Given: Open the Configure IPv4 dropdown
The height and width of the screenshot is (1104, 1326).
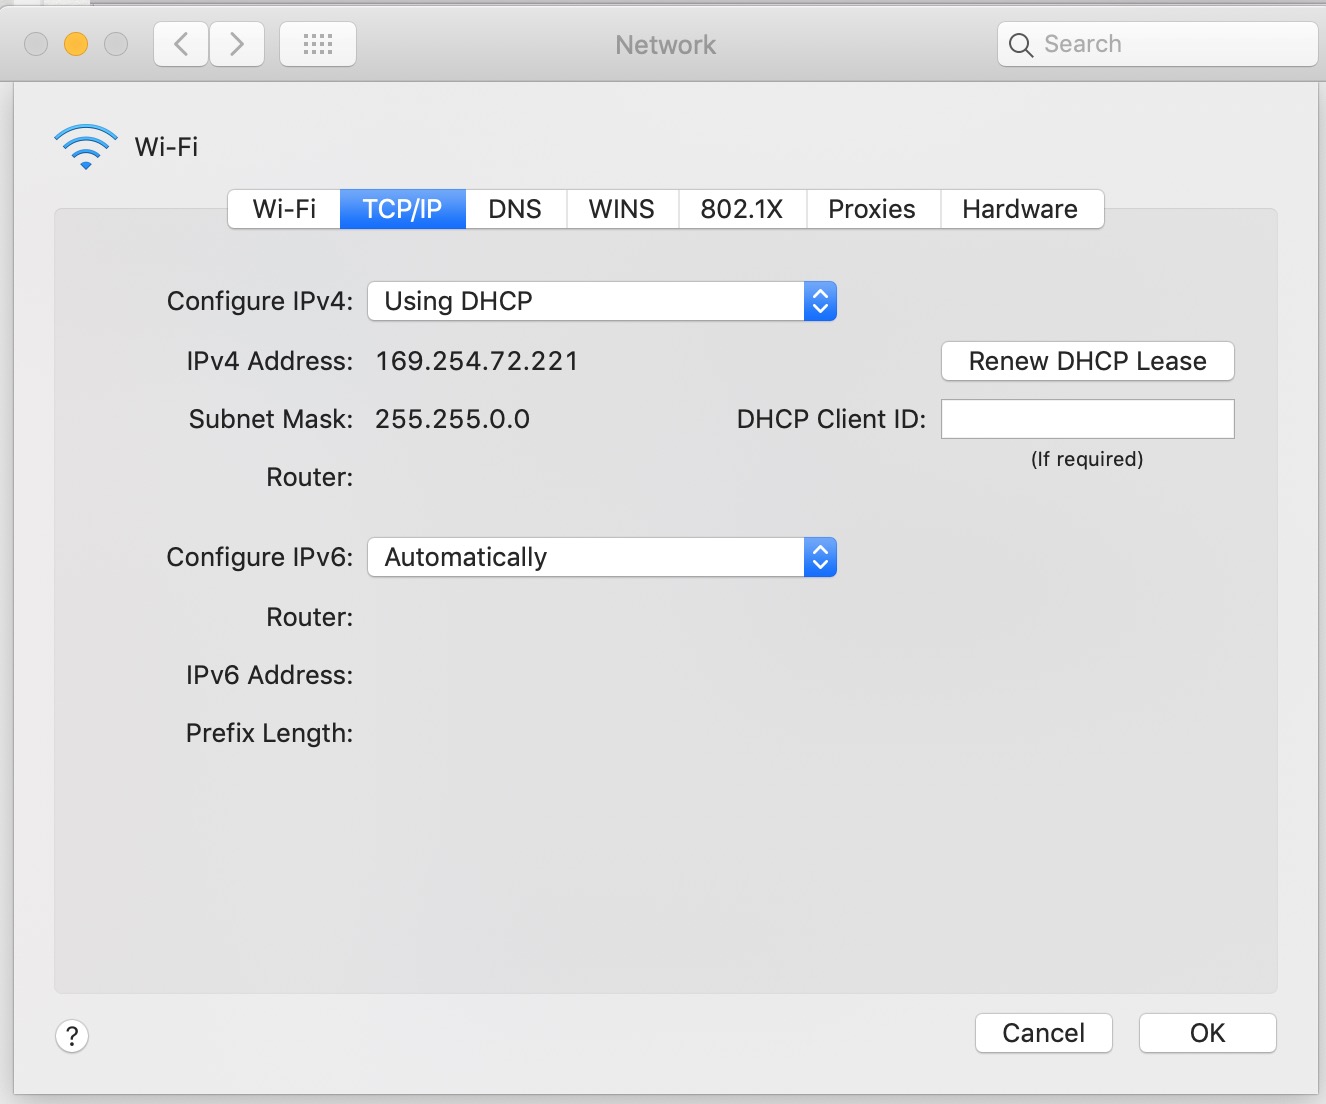Looking at the screenshot, I should pyautogui.click(x=602, y=301).
